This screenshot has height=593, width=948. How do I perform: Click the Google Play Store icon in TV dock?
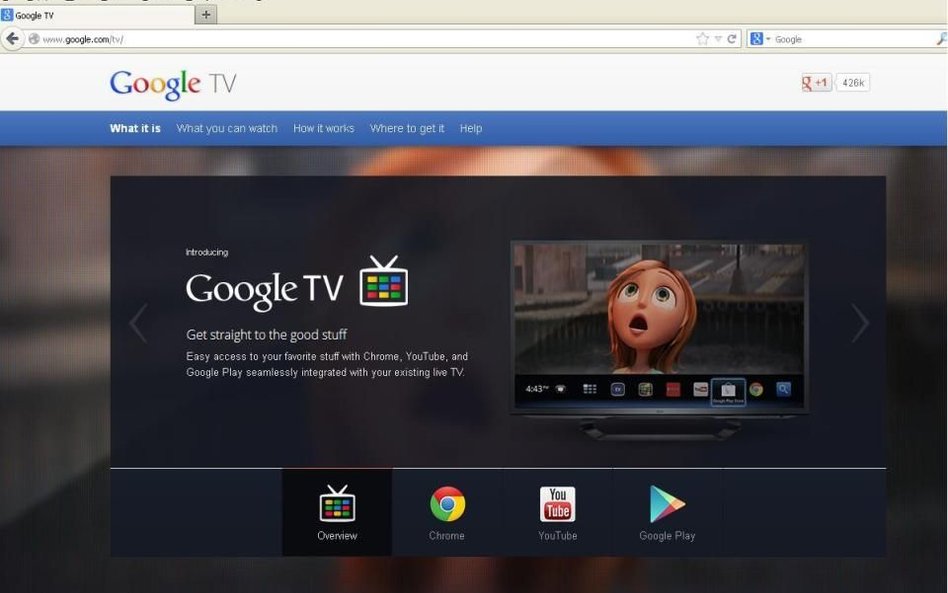tap(728, 391)
